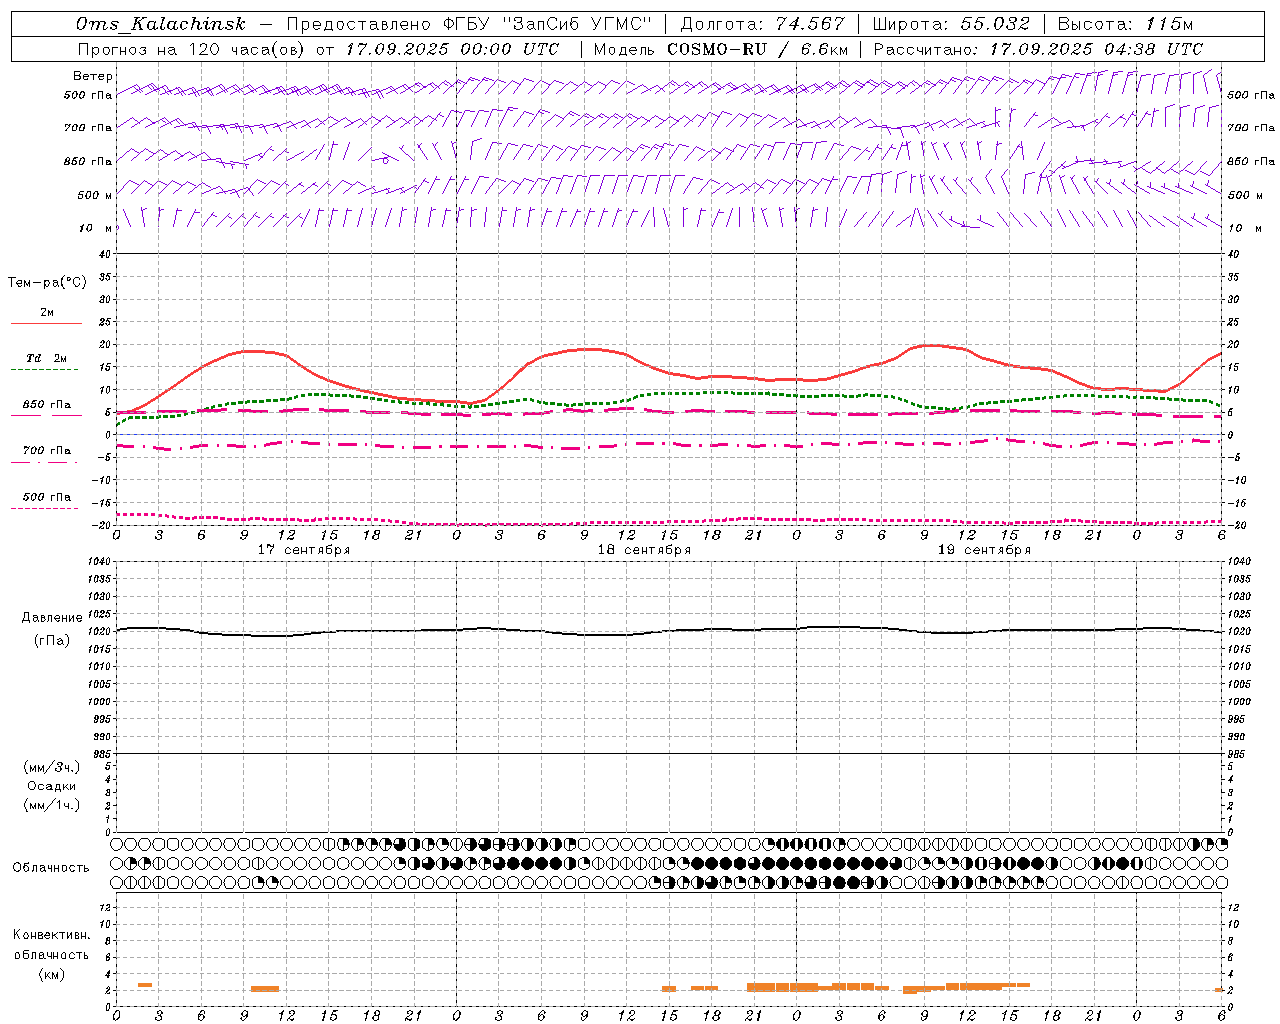This screenshot has width=1280, height=1024.
Task: Click the Тем-ра(°C) axis title
Action: (47, 283)
